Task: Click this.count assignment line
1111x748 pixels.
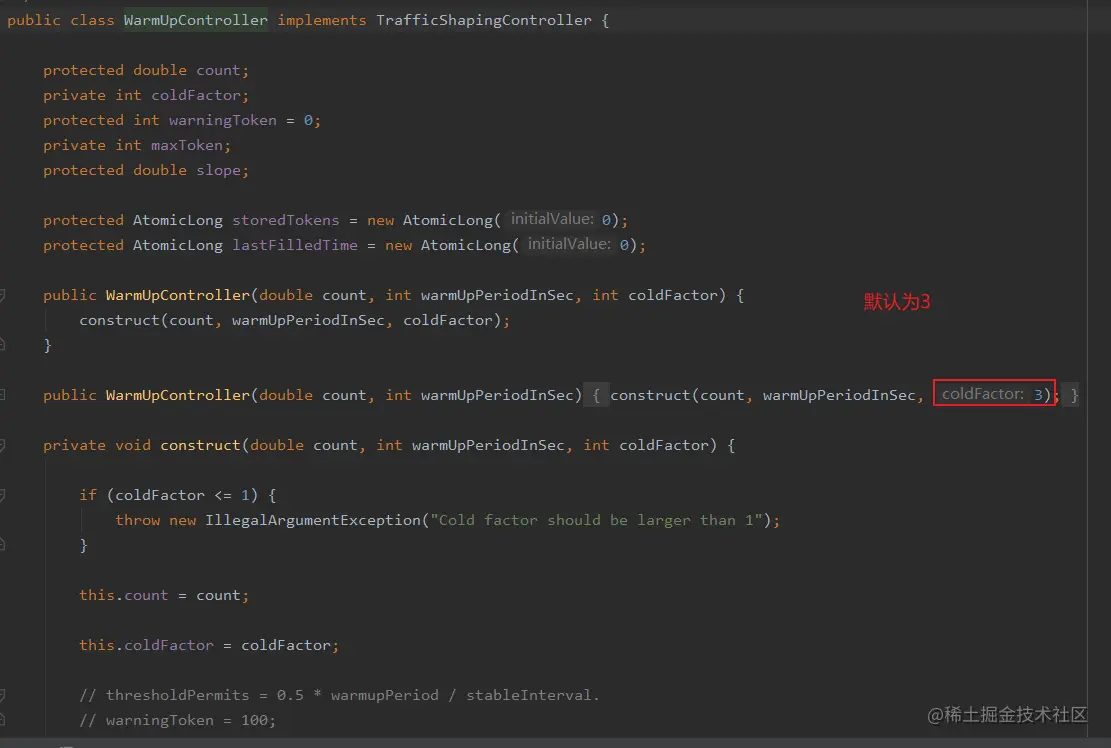Action: 164,595
